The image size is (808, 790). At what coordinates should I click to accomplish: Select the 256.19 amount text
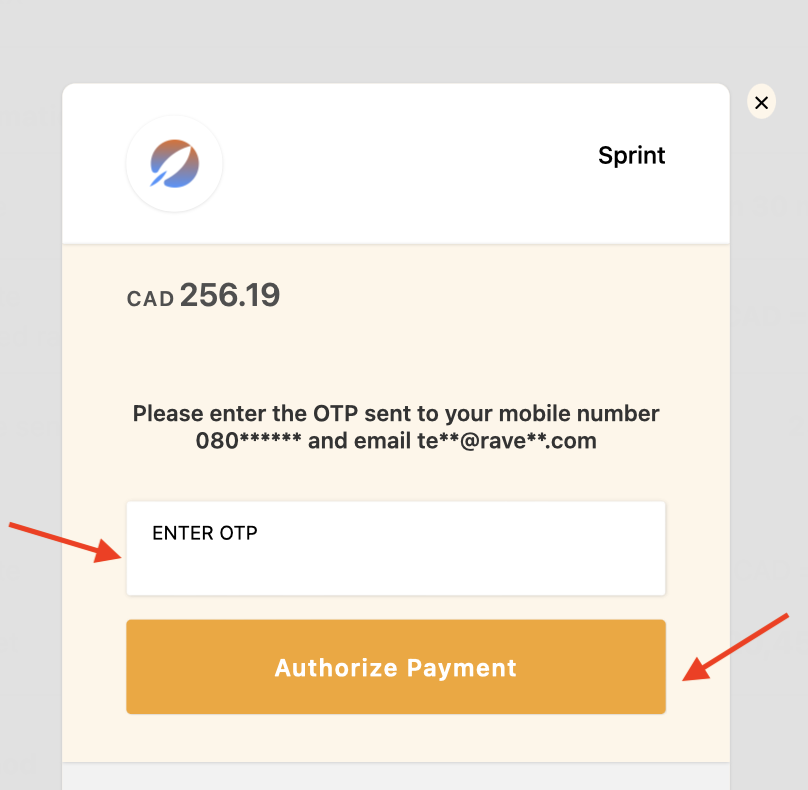coord(230,296)
